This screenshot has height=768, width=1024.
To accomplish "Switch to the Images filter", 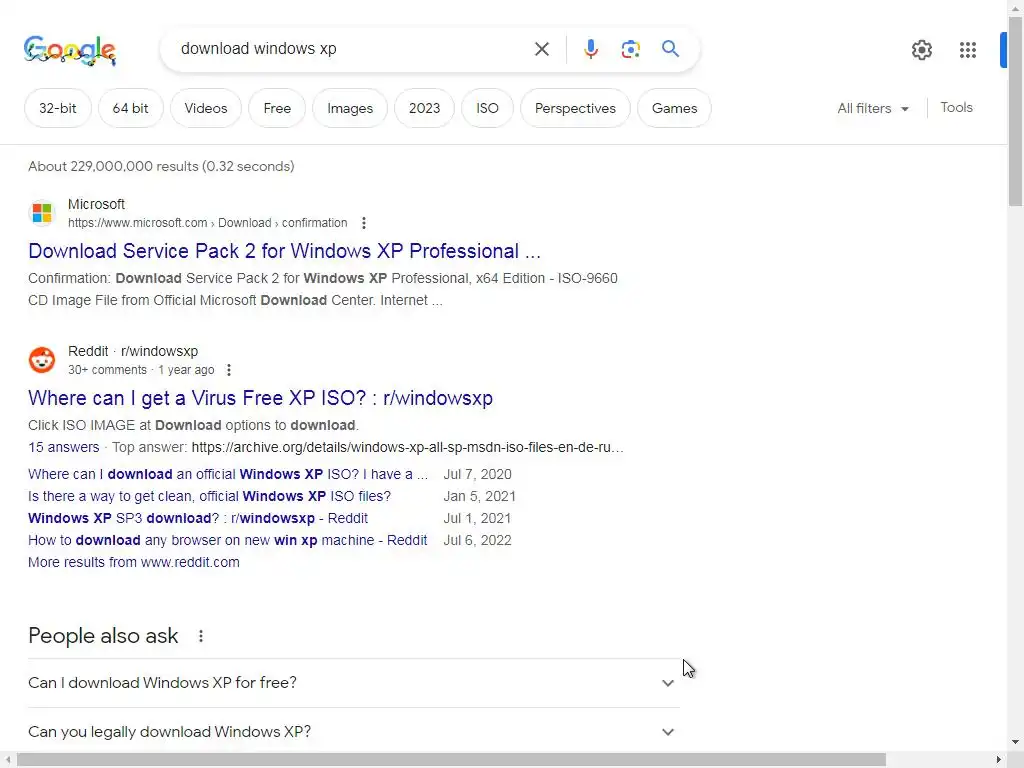I will pos(350,108).
